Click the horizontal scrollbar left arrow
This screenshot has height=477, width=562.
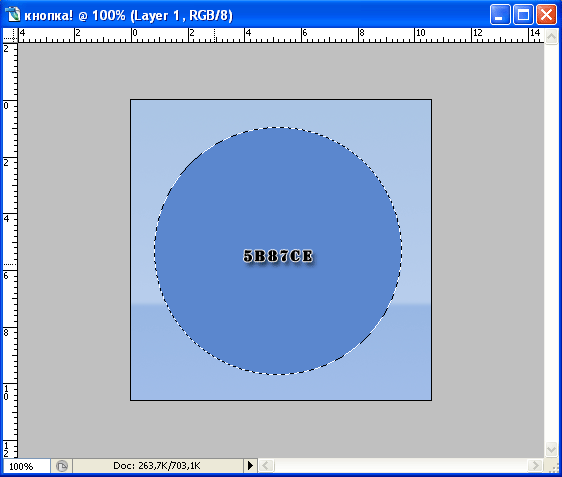266,466
